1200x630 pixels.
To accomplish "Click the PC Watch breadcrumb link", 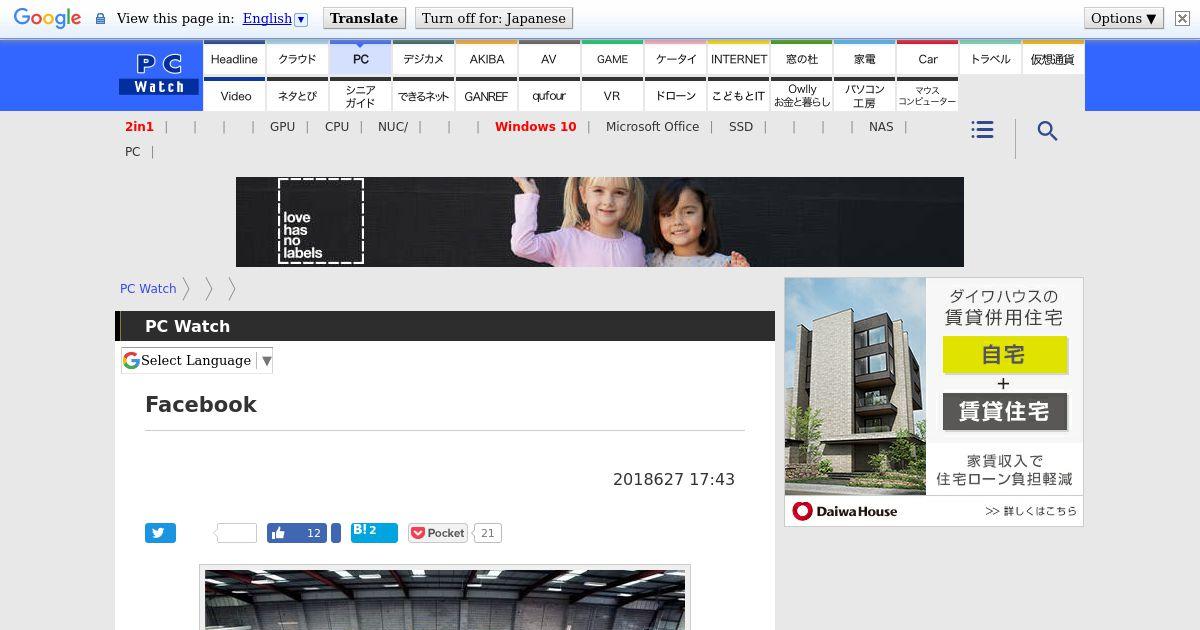I will 148,288.
